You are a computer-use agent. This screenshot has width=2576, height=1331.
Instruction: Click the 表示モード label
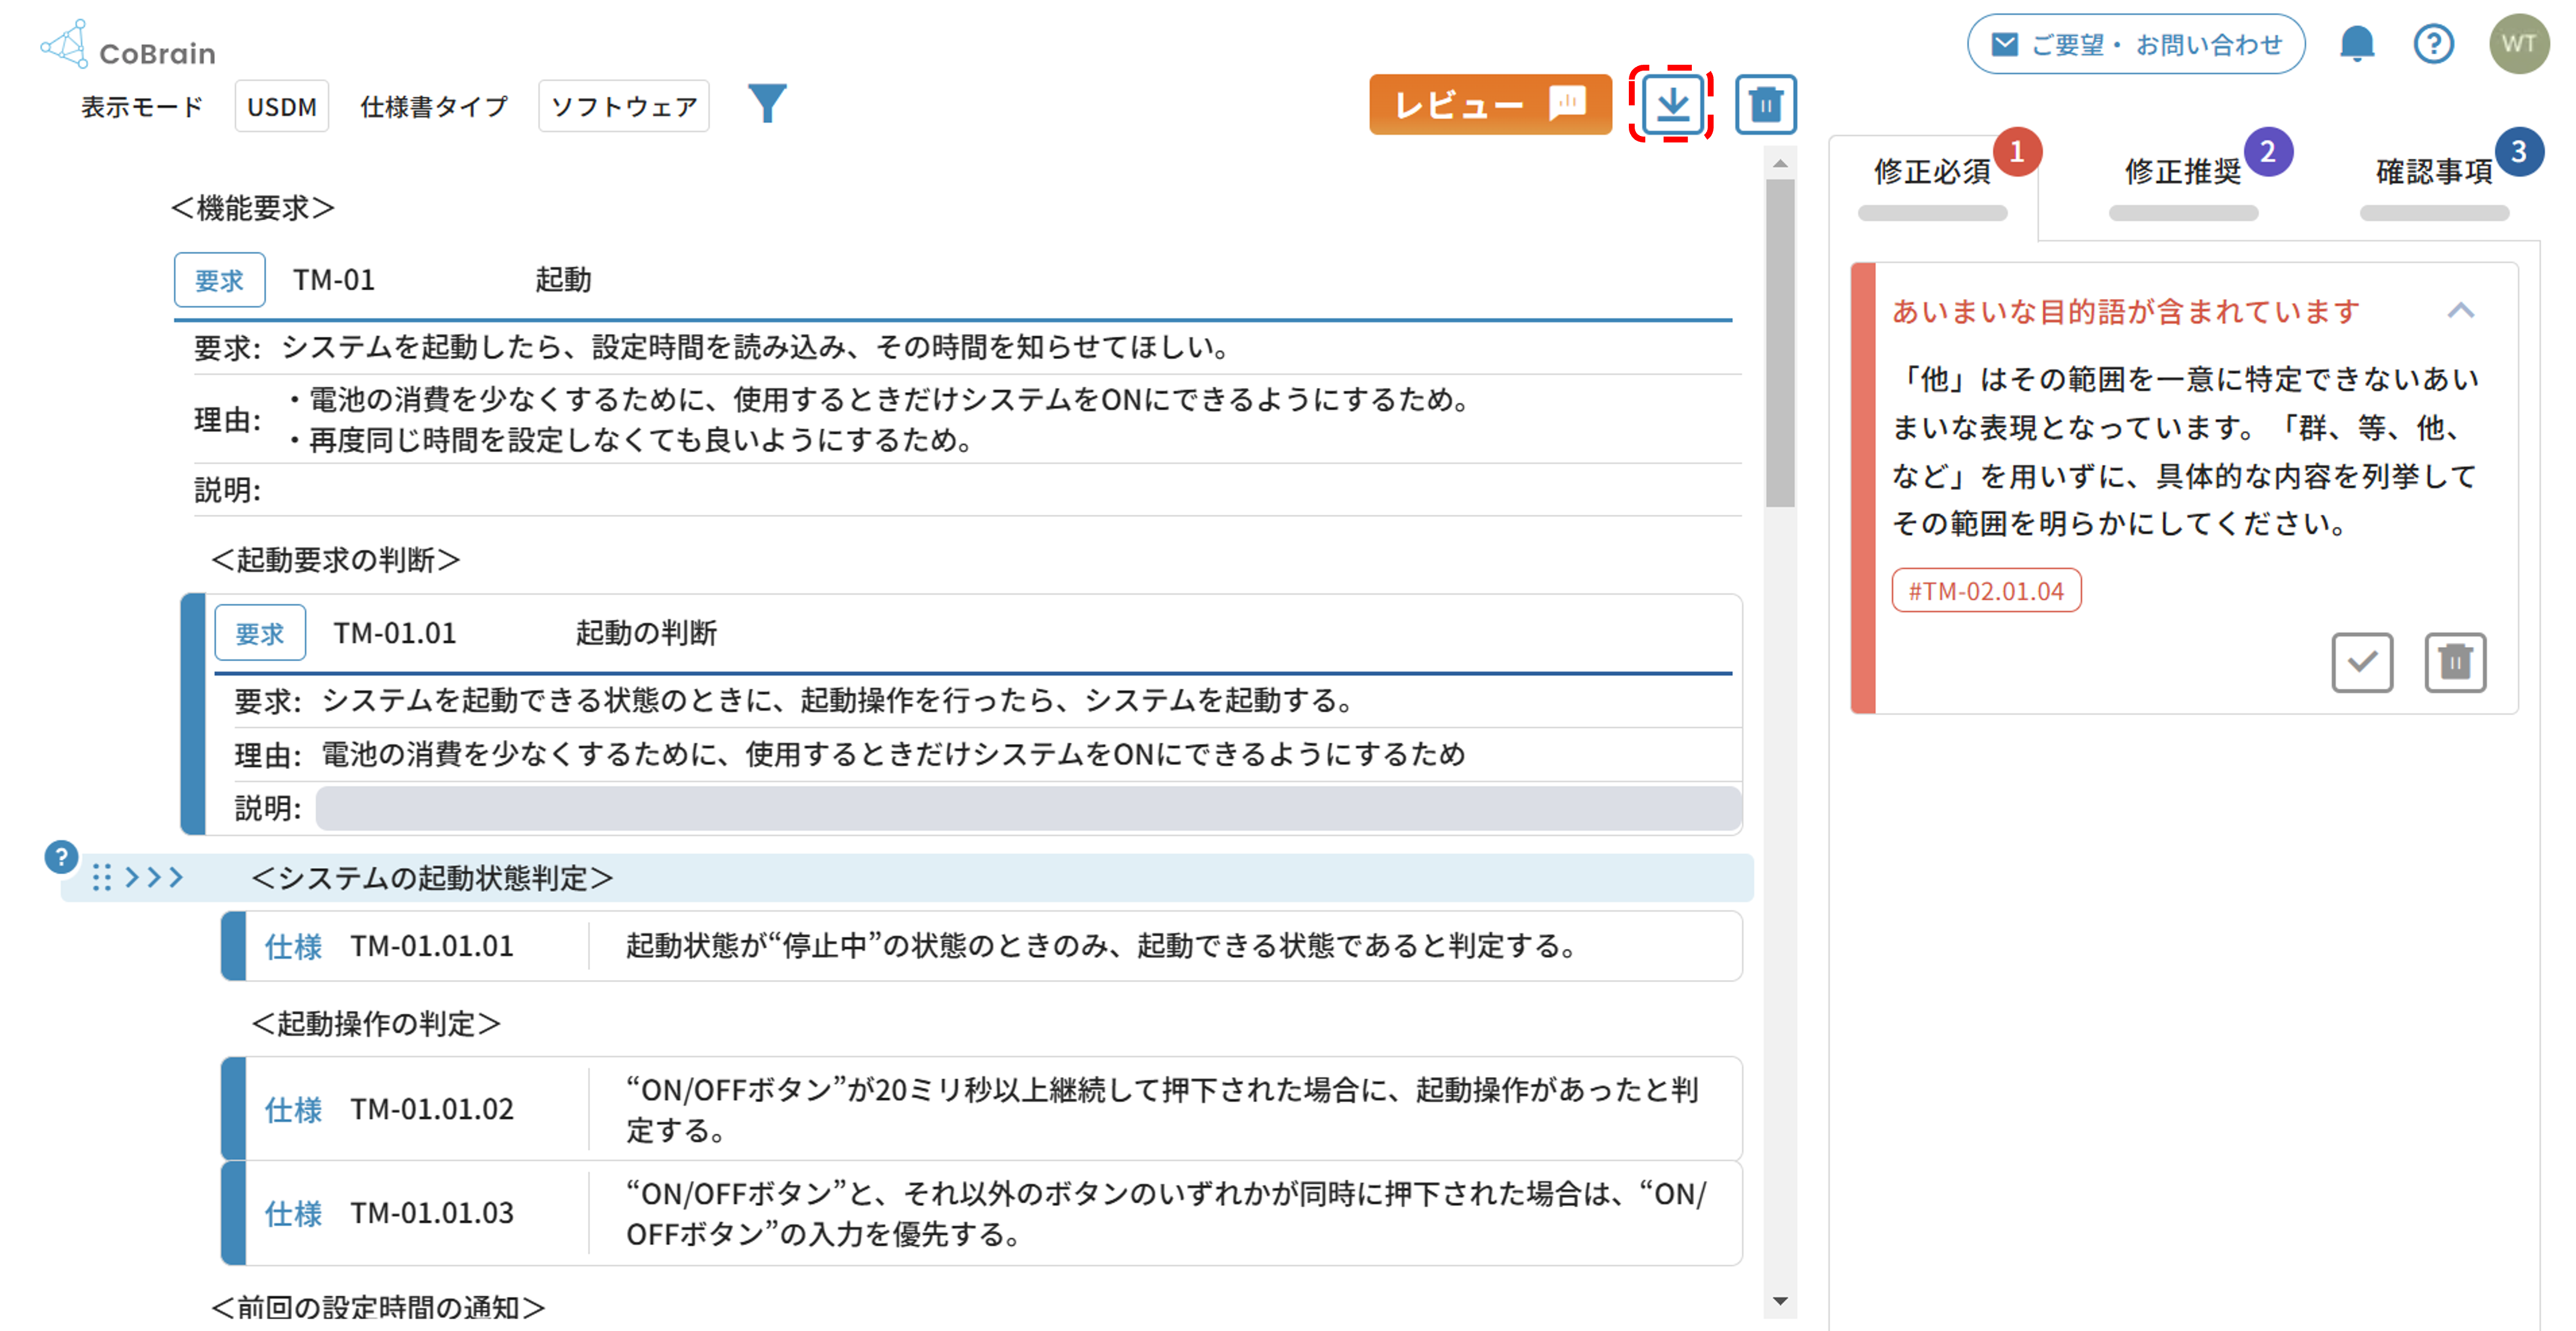pyautogui.click(x=142, y=106)
